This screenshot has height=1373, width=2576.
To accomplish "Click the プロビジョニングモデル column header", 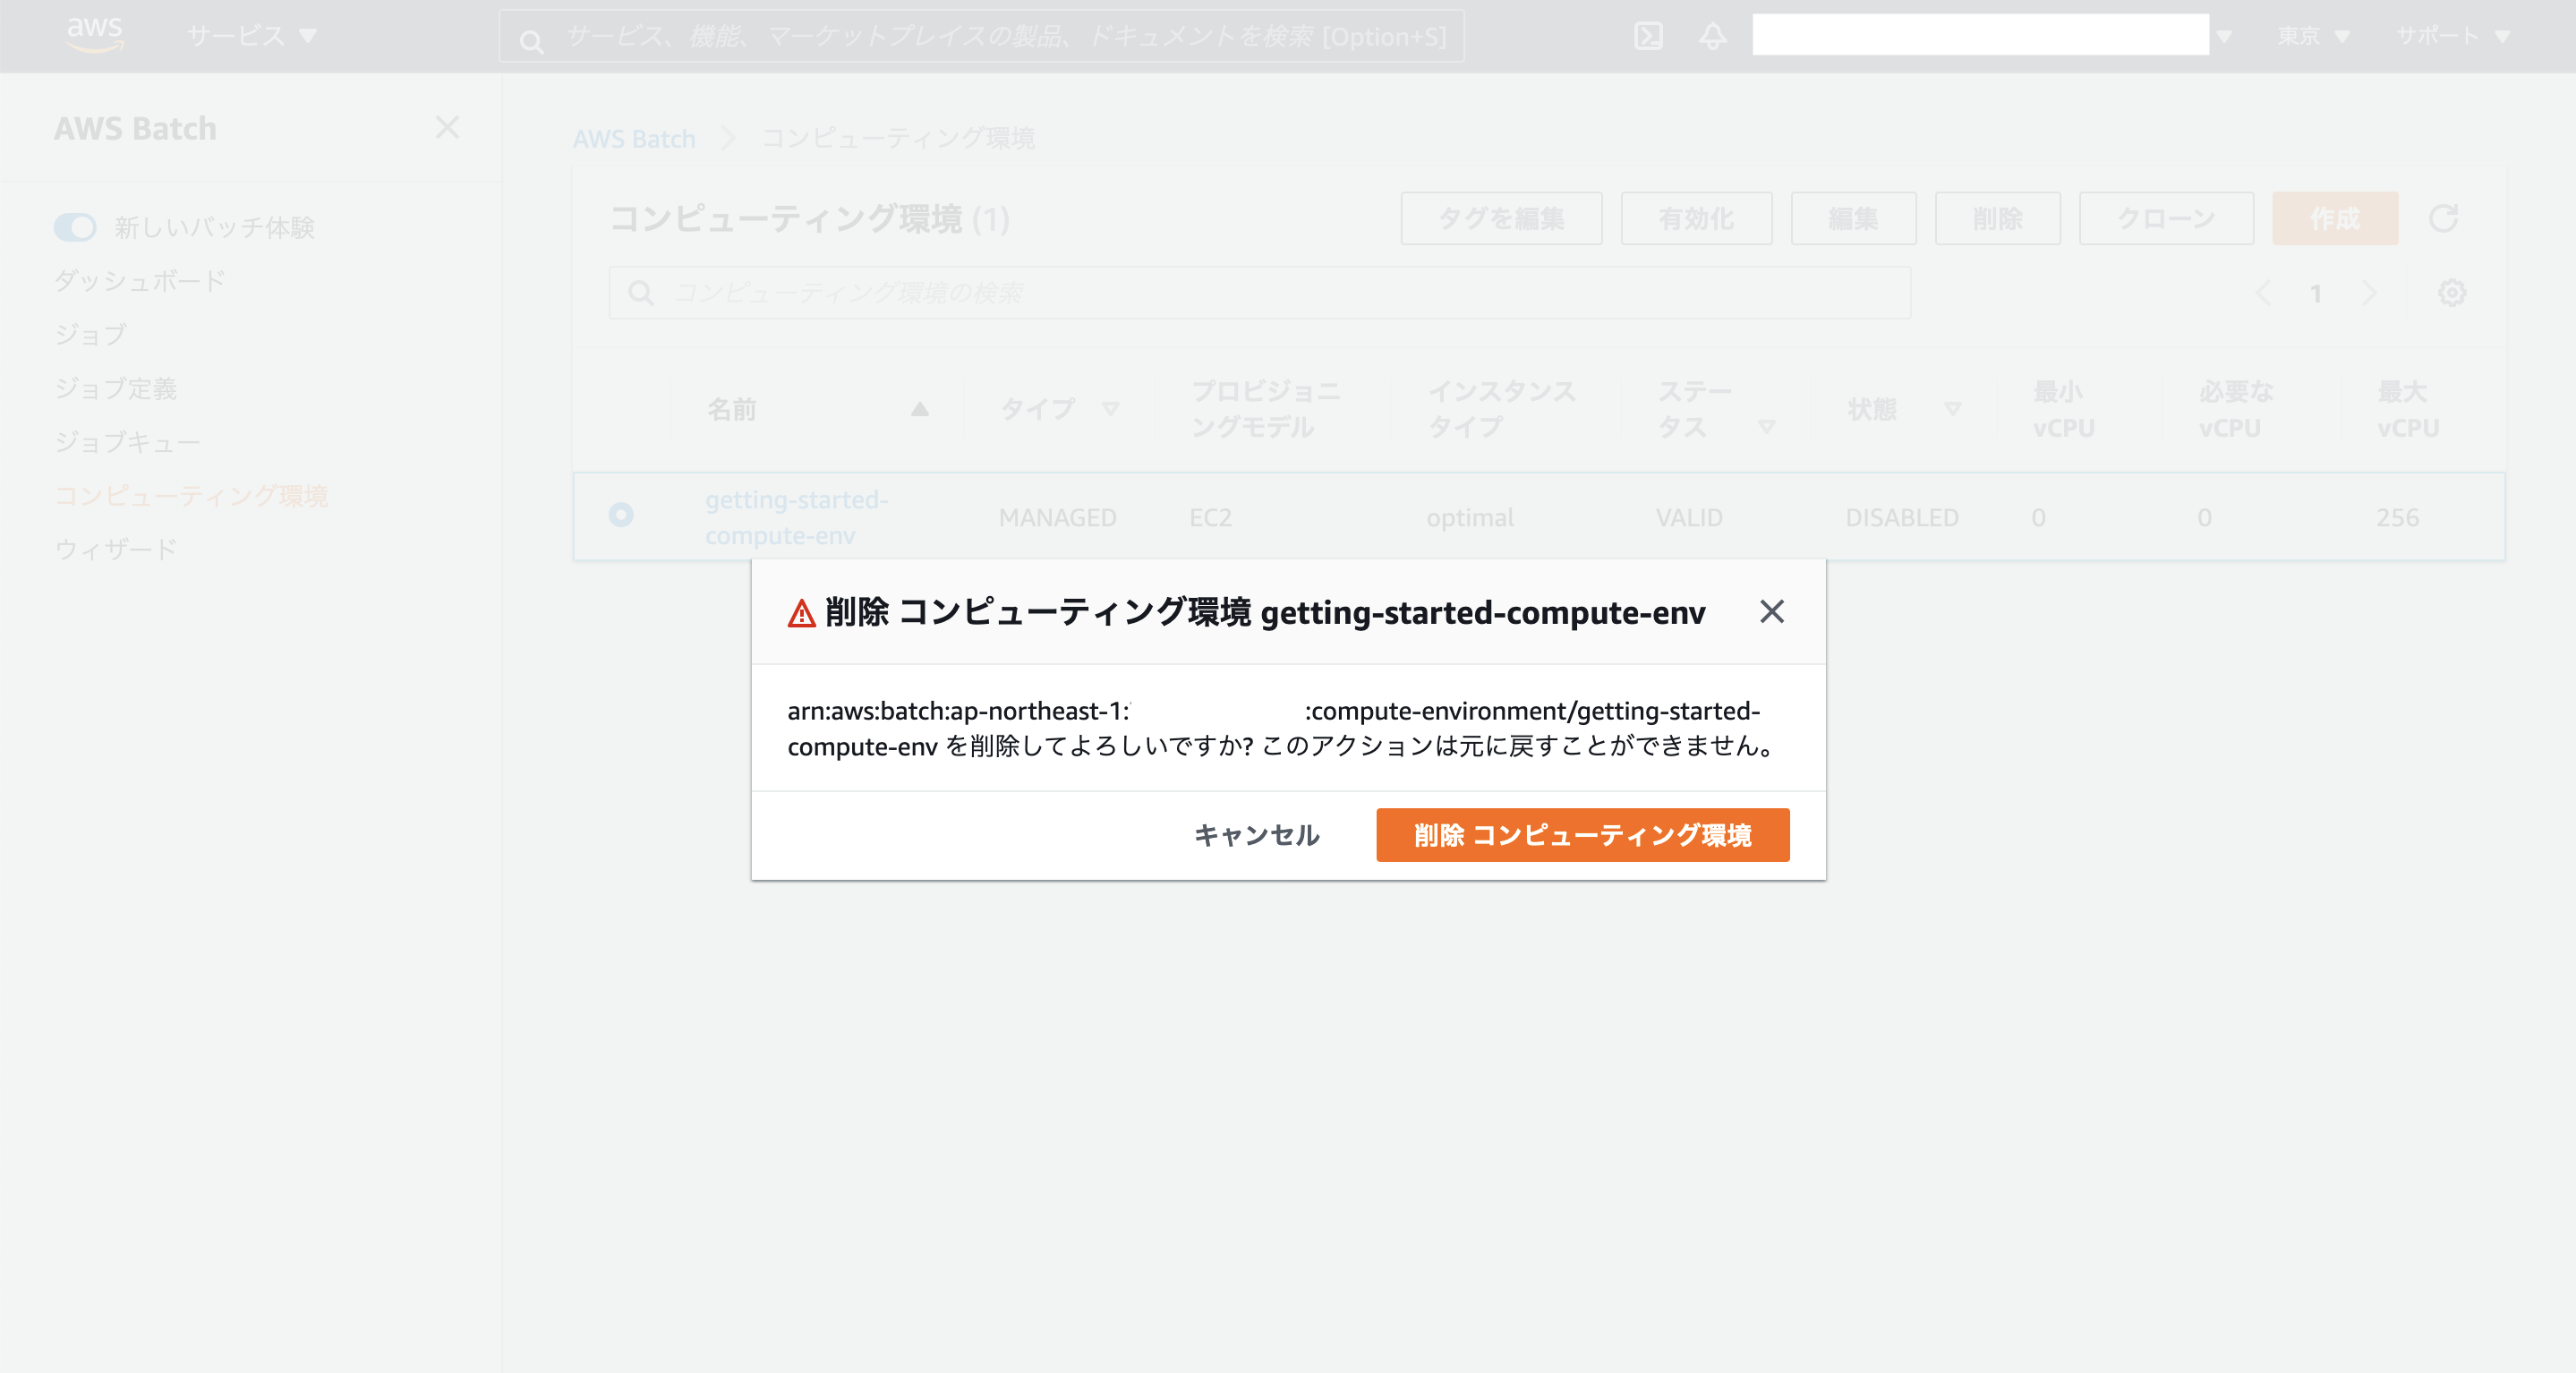I will tap(1265, 409).
